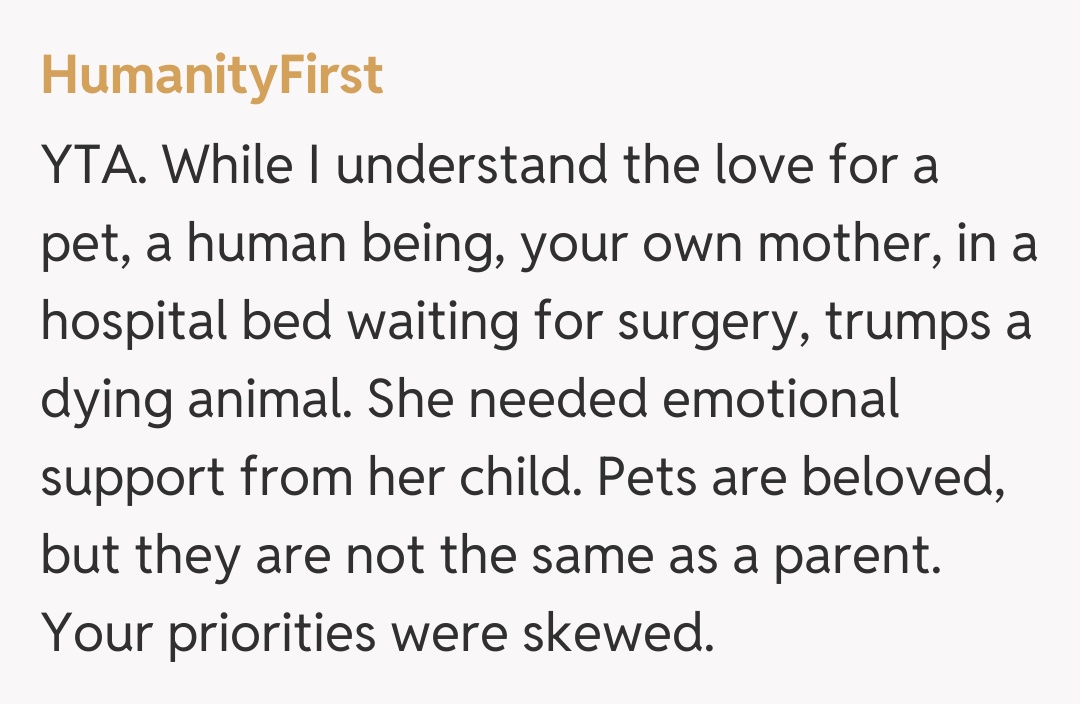Click the word "understand" in the comment
The height and width of the screenshot is (704, 1080).
click(x=470, y=165)
